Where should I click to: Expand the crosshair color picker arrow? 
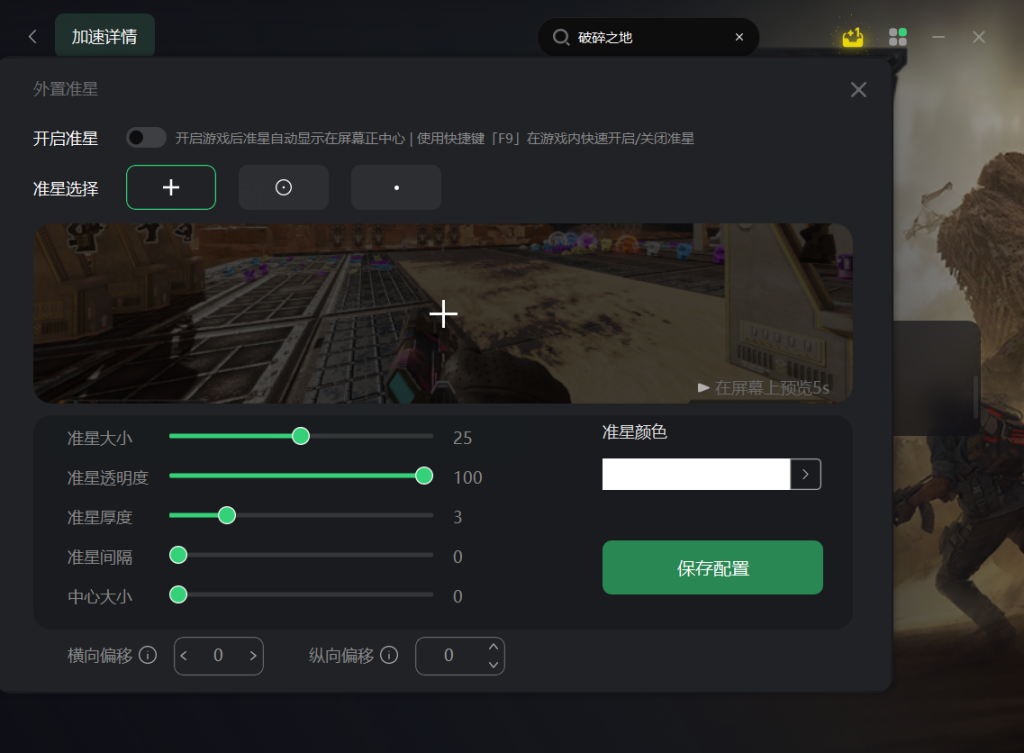point(806,474)
